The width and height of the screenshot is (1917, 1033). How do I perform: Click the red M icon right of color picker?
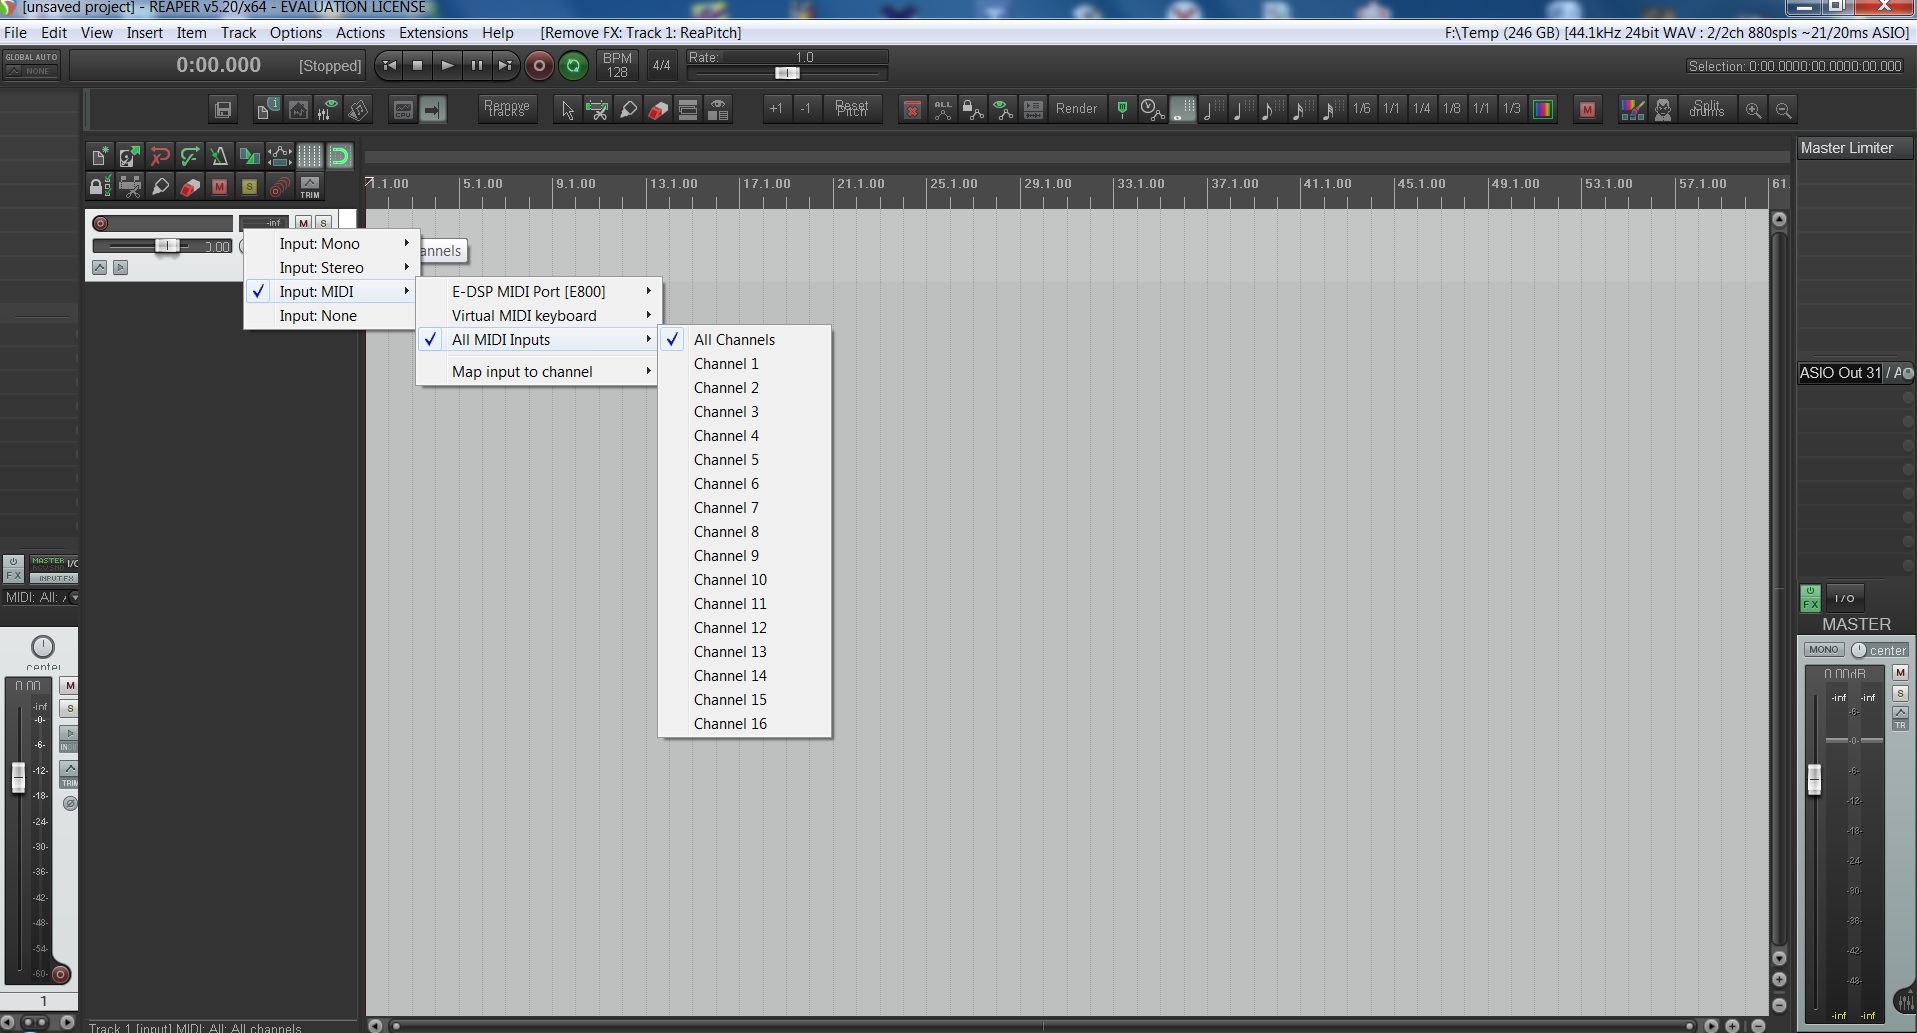coord(1587,109)
